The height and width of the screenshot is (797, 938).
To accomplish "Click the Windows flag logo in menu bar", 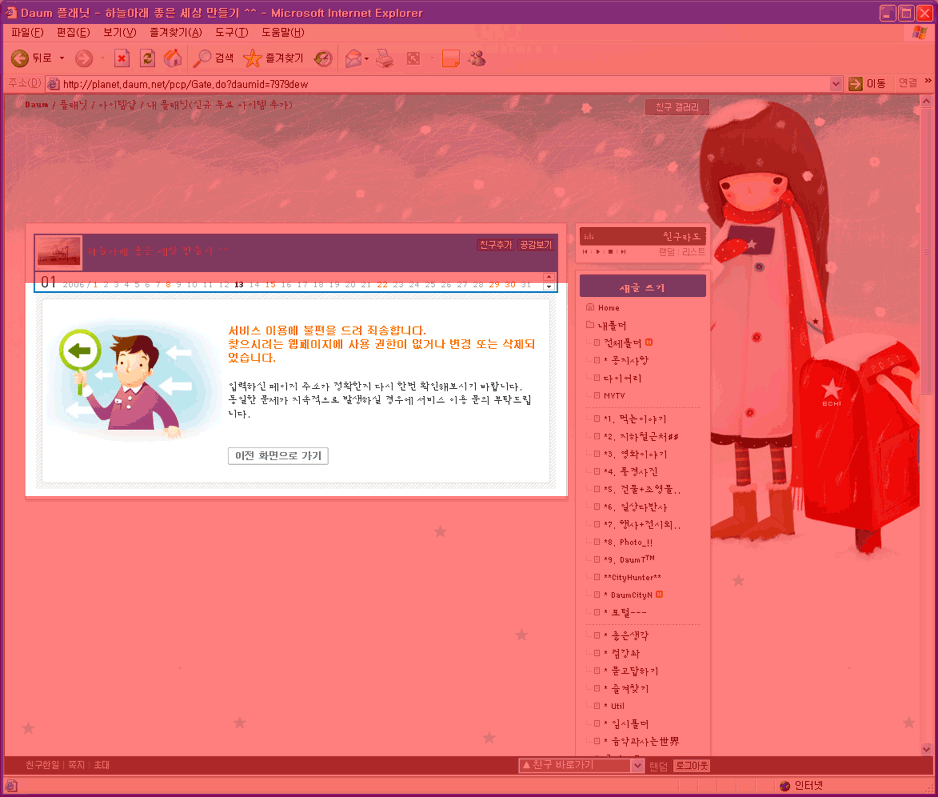I will pos(919,32).
